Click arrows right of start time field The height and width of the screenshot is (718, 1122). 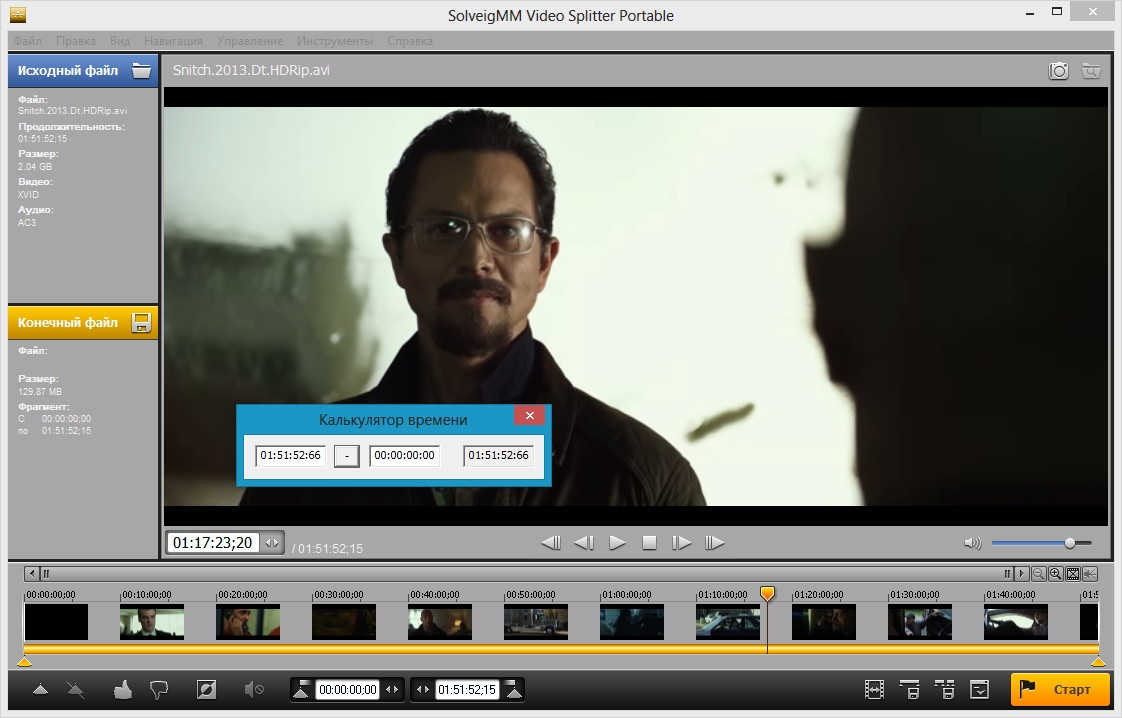pos(391,689)
